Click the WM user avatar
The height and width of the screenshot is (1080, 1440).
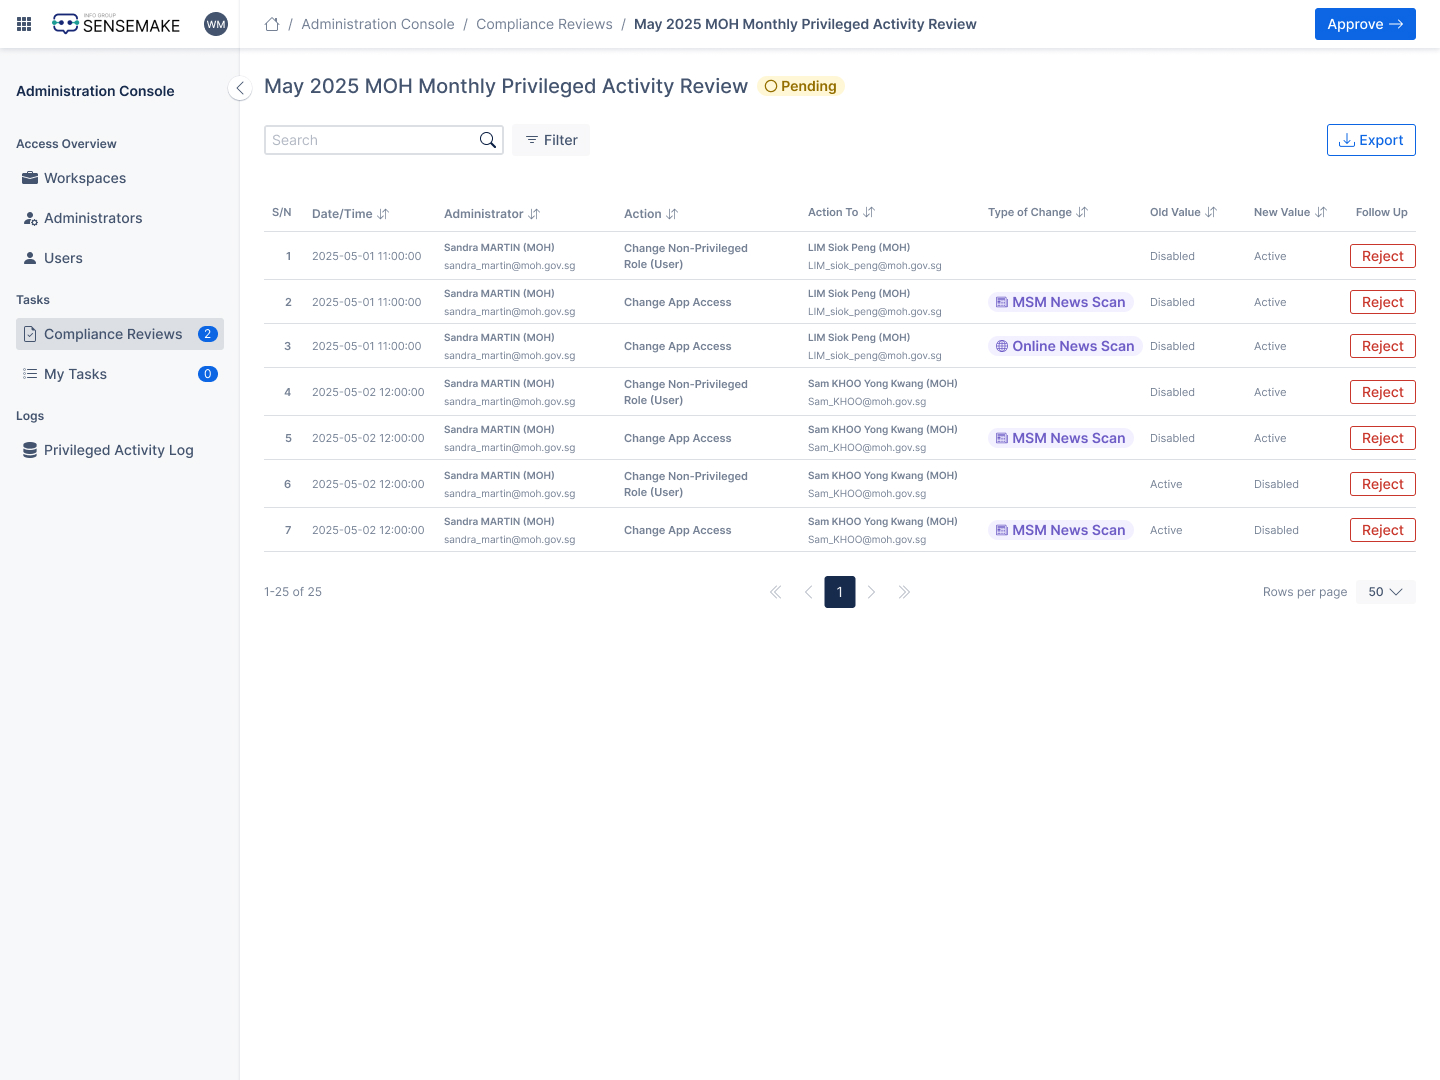click(x=216, y=24)
